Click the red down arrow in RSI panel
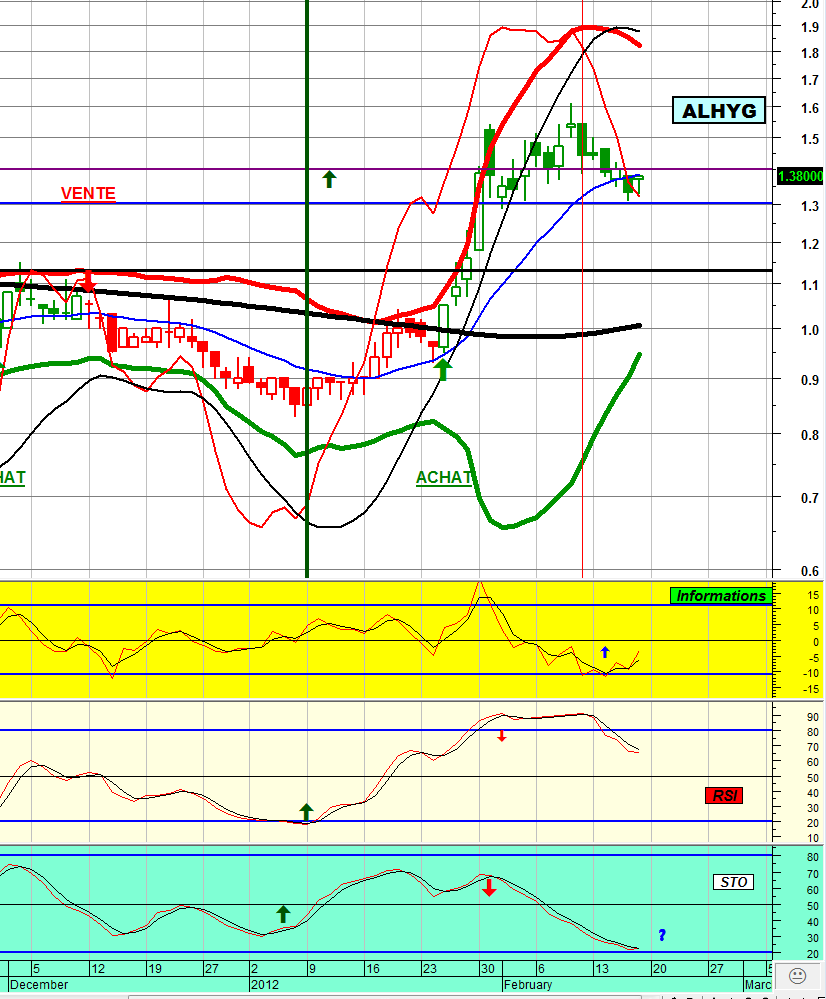The image size is (826, 999). point(502,736)
